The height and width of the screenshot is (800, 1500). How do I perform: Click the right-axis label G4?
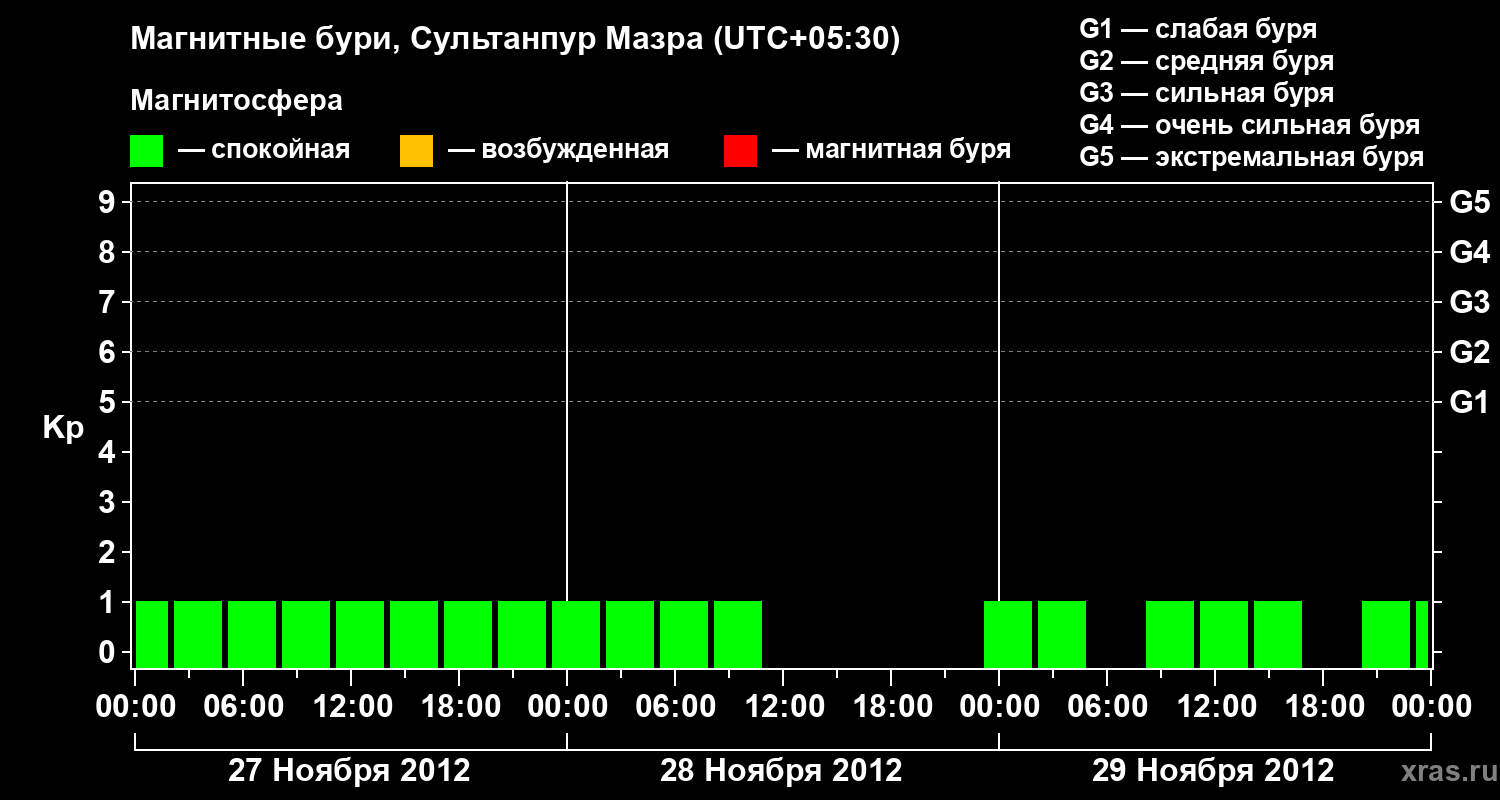tap(1469, 252)
